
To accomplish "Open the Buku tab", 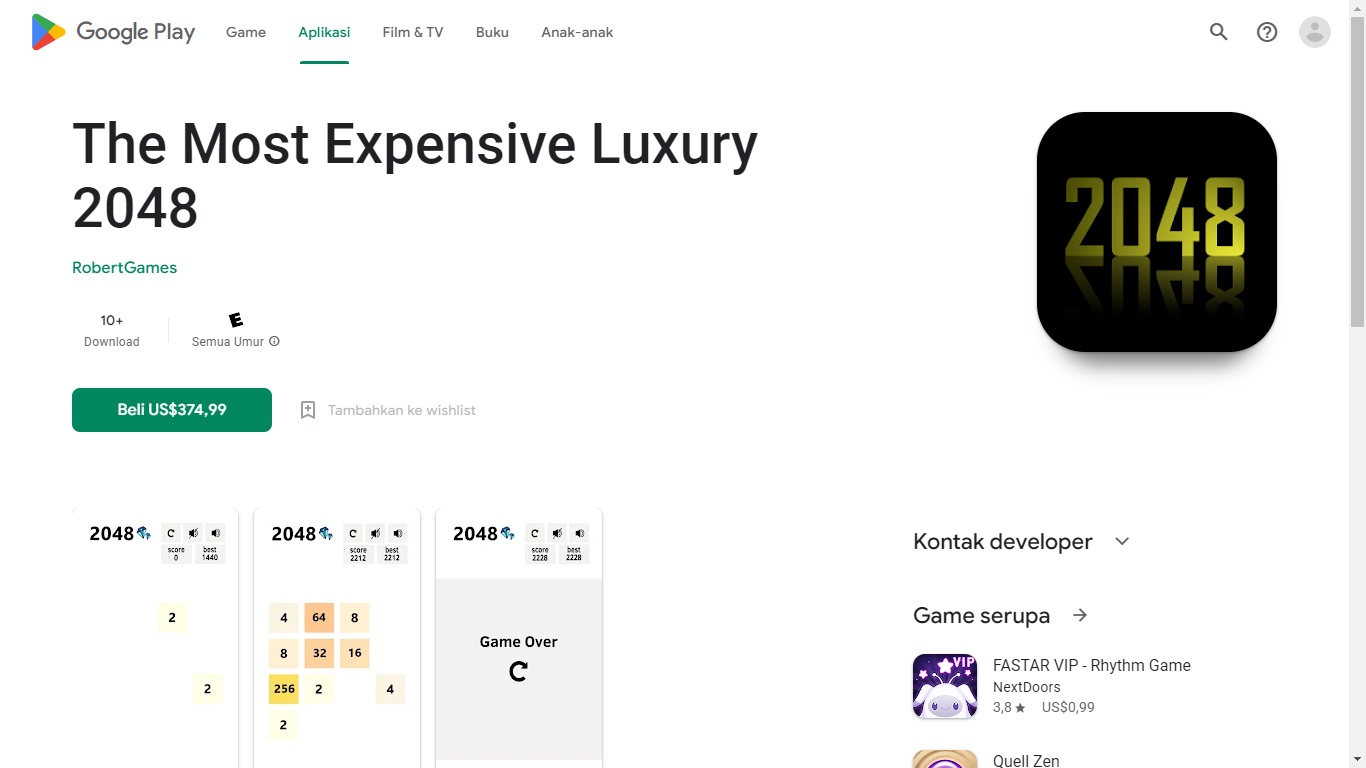I will (492, 32).
